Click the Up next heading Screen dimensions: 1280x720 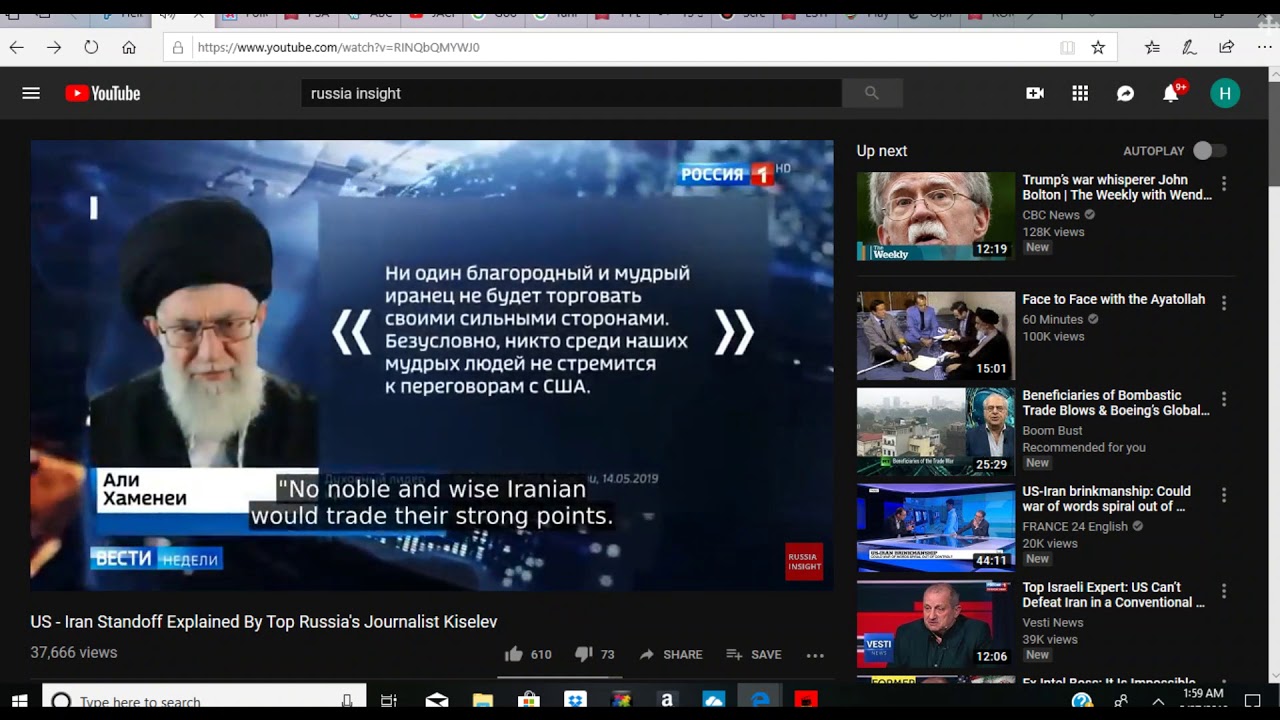[882, 151]
